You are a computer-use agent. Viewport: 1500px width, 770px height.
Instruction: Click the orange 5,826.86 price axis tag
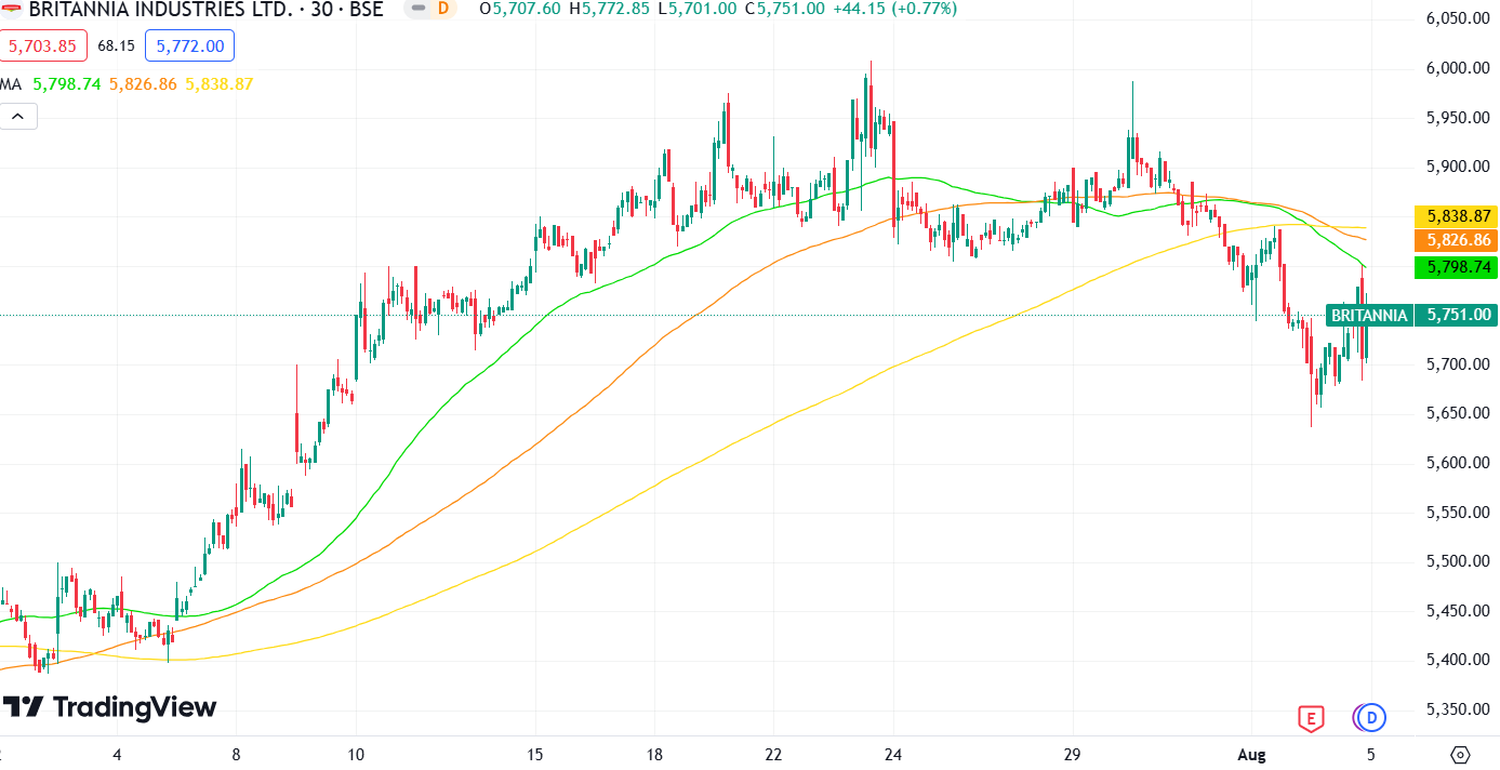click(1456, 240)
